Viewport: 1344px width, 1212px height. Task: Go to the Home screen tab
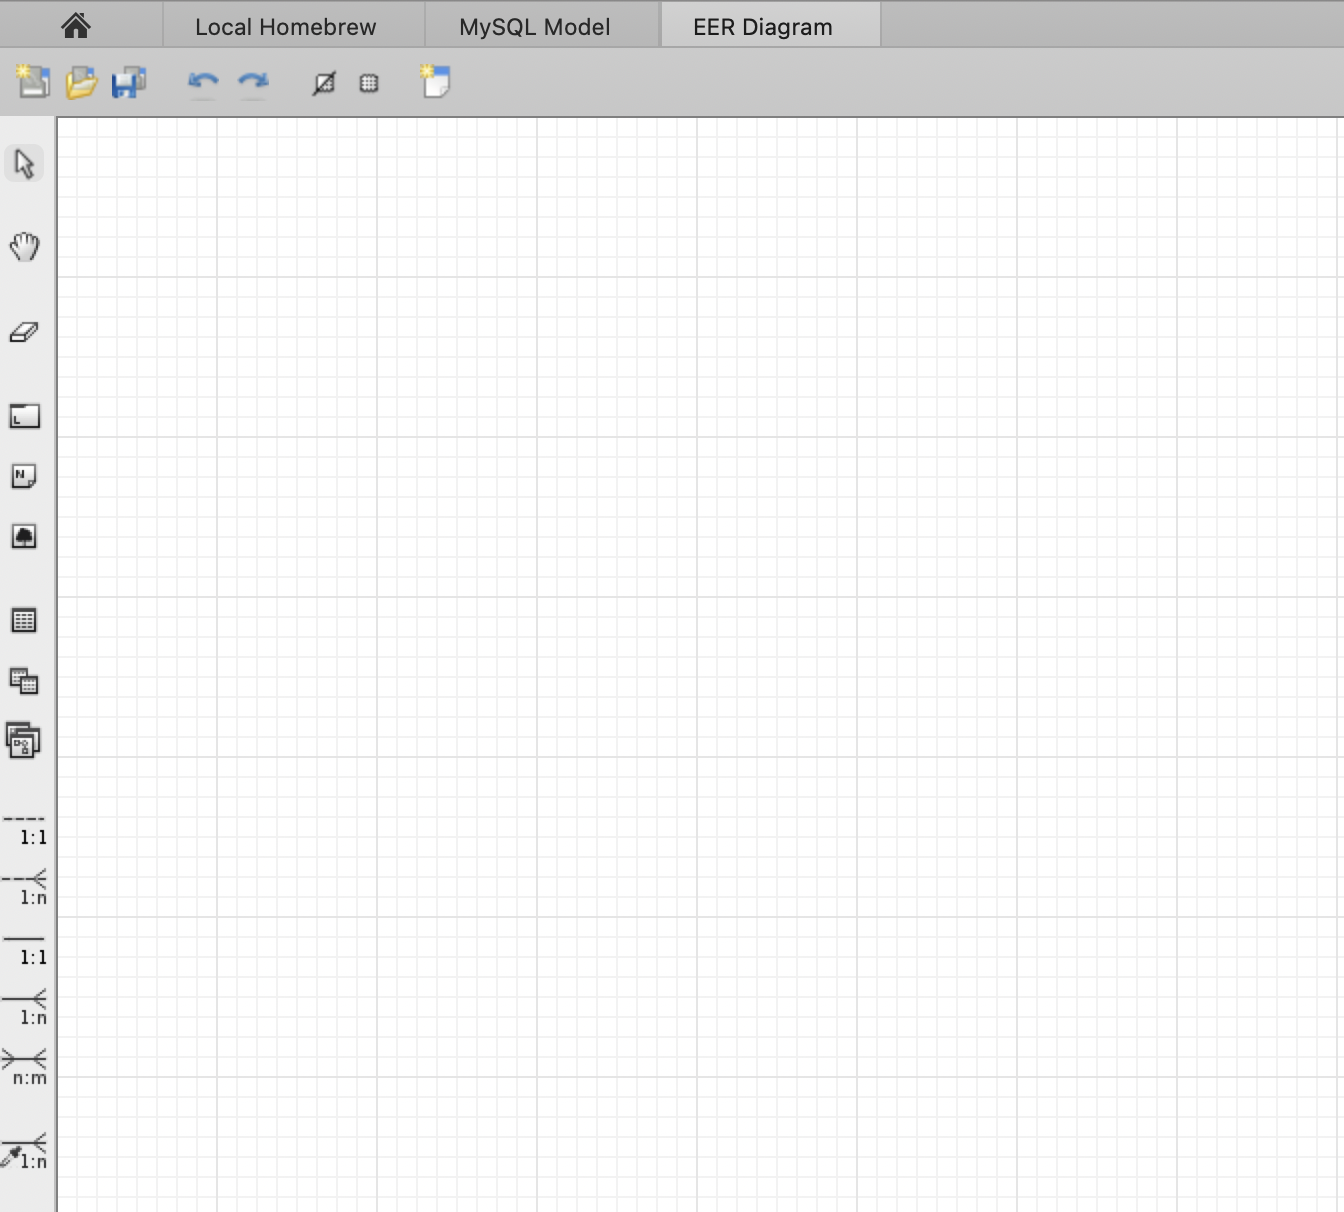(76, 26)
